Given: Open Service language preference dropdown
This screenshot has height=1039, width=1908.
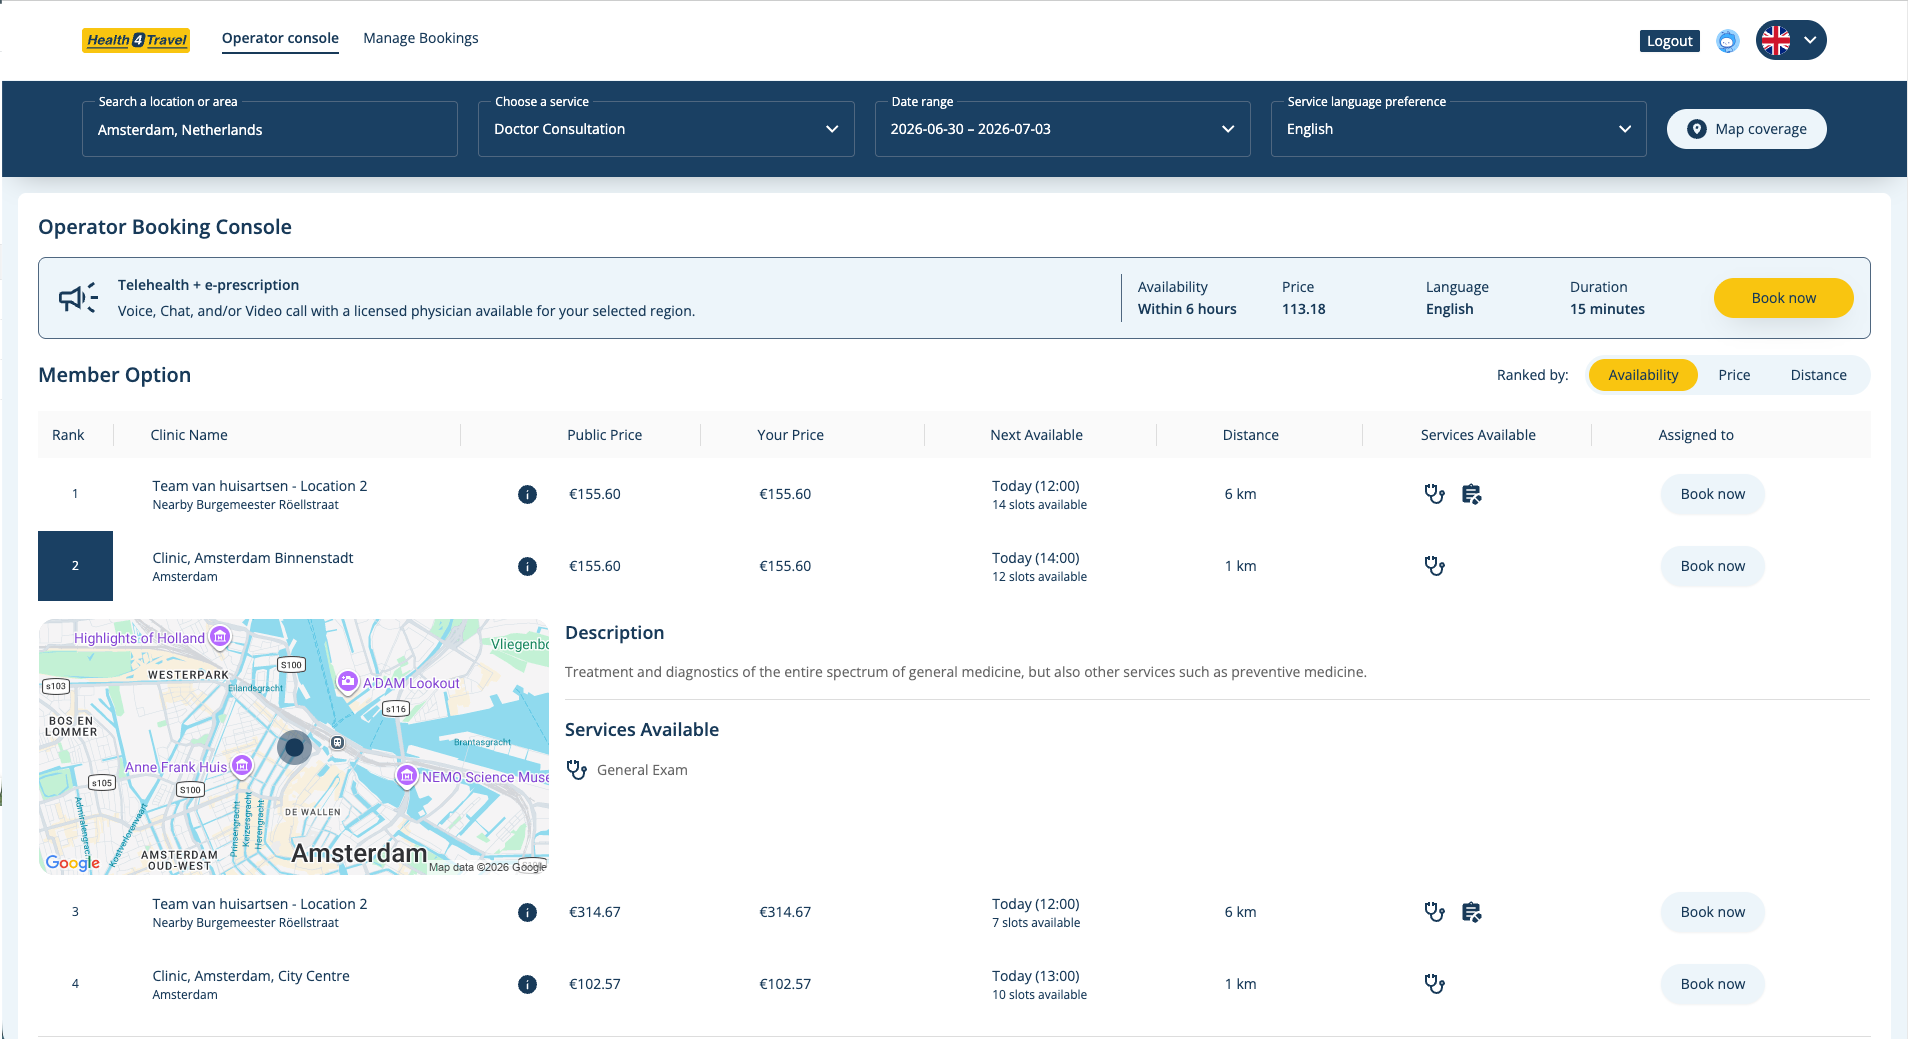Looking at the screenshot, I should click(1458, 129).
